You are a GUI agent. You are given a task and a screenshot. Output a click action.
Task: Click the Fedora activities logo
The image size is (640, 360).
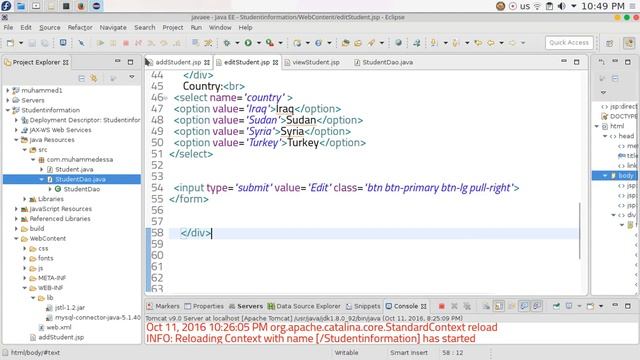pyautogui.click(x=6, y=6)
